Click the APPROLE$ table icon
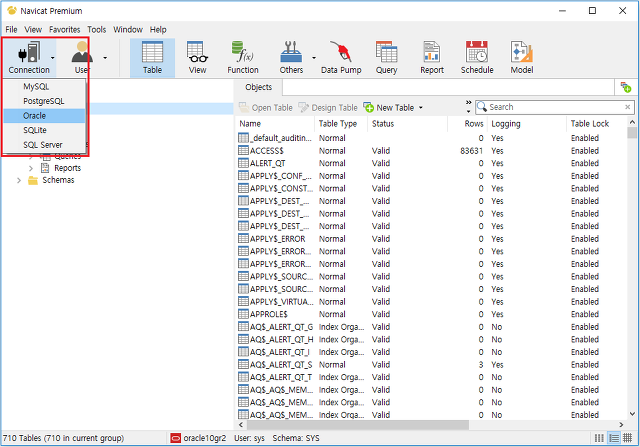This screenshot has width=640, height=447. pos(243,314)
